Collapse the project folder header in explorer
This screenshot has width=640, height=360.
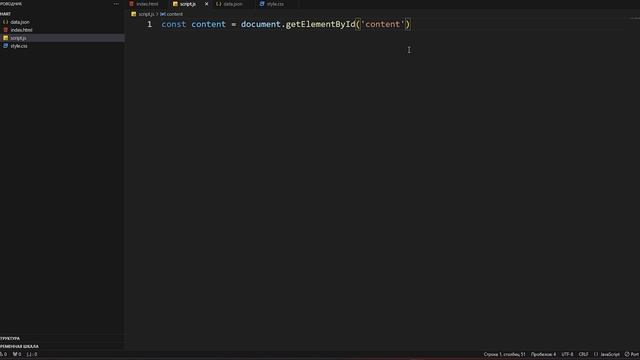pyautogui.click(x=62, y=14)
